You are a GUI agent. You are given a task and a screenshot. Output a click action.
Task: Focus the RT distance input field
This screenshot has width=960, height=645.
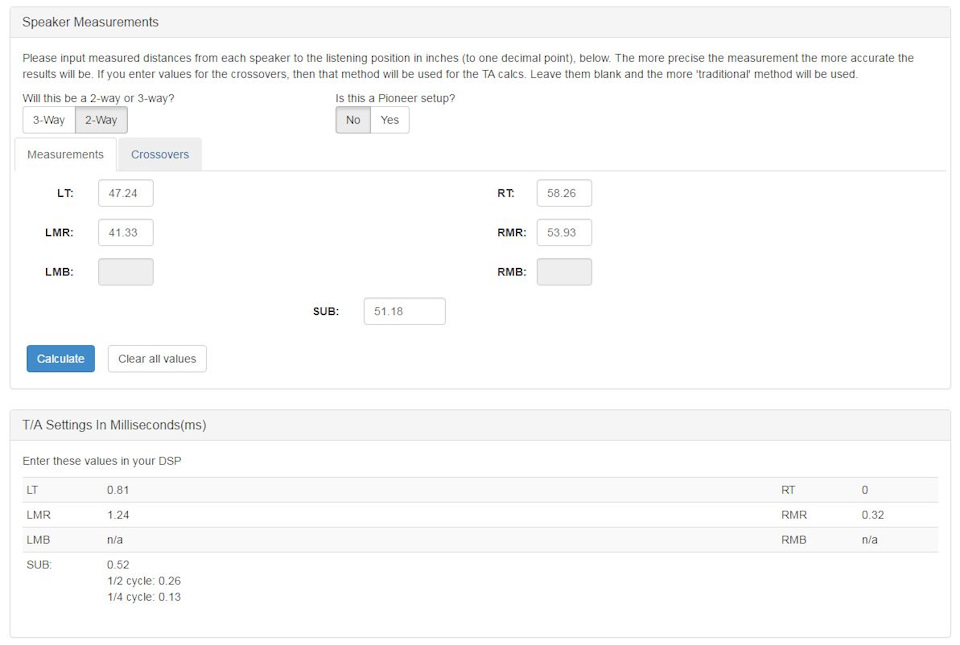click(x=564, y=193)
